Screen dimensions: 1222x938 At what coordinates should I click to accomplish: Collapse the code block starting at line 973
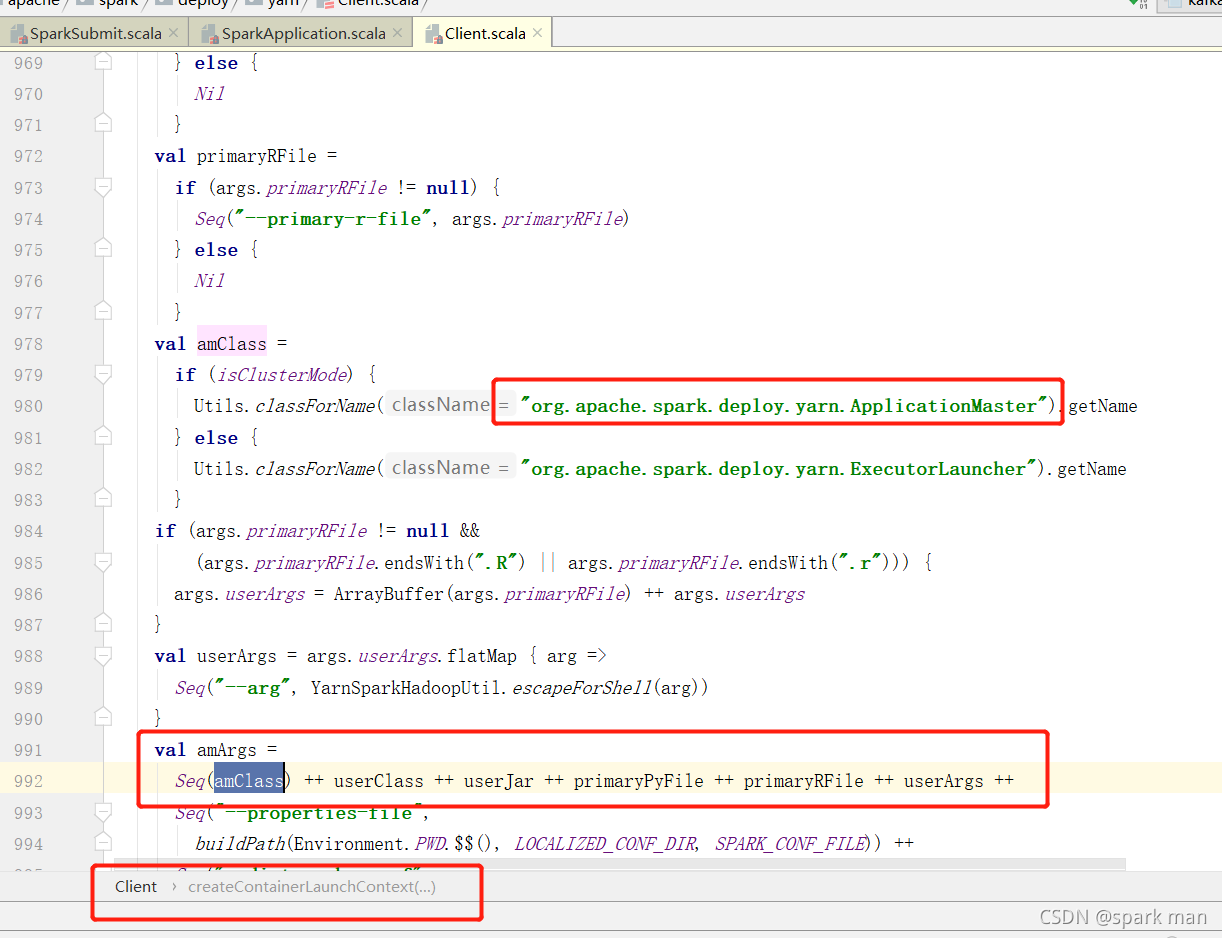[103, 187]
